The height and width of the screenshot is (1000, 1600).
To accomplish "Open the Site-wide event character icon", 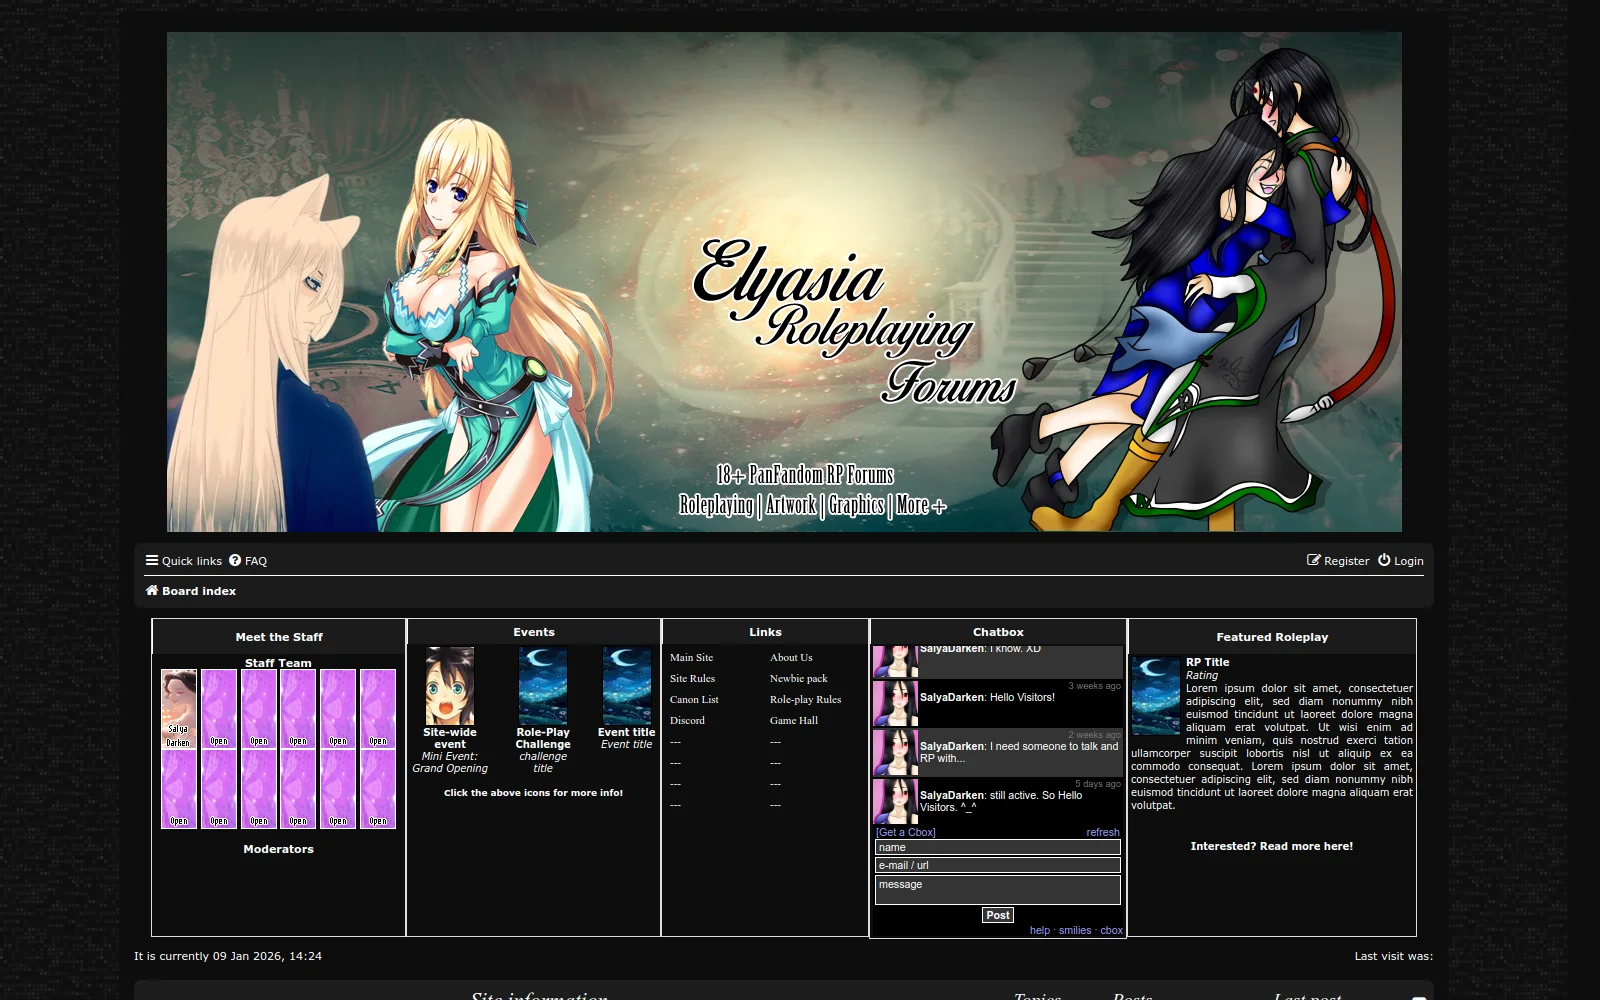I will click(450, 686).
